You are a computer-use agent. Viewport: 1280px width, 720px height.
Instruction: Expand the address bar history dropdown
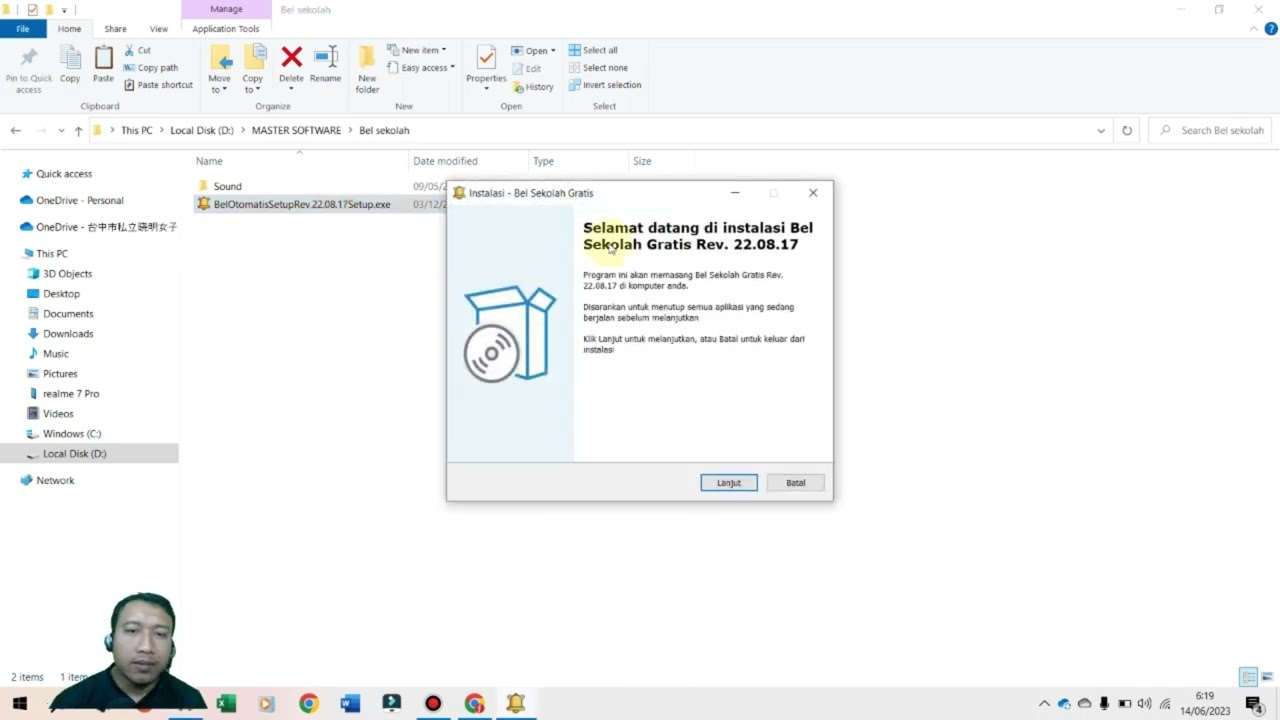point(1101,131)
